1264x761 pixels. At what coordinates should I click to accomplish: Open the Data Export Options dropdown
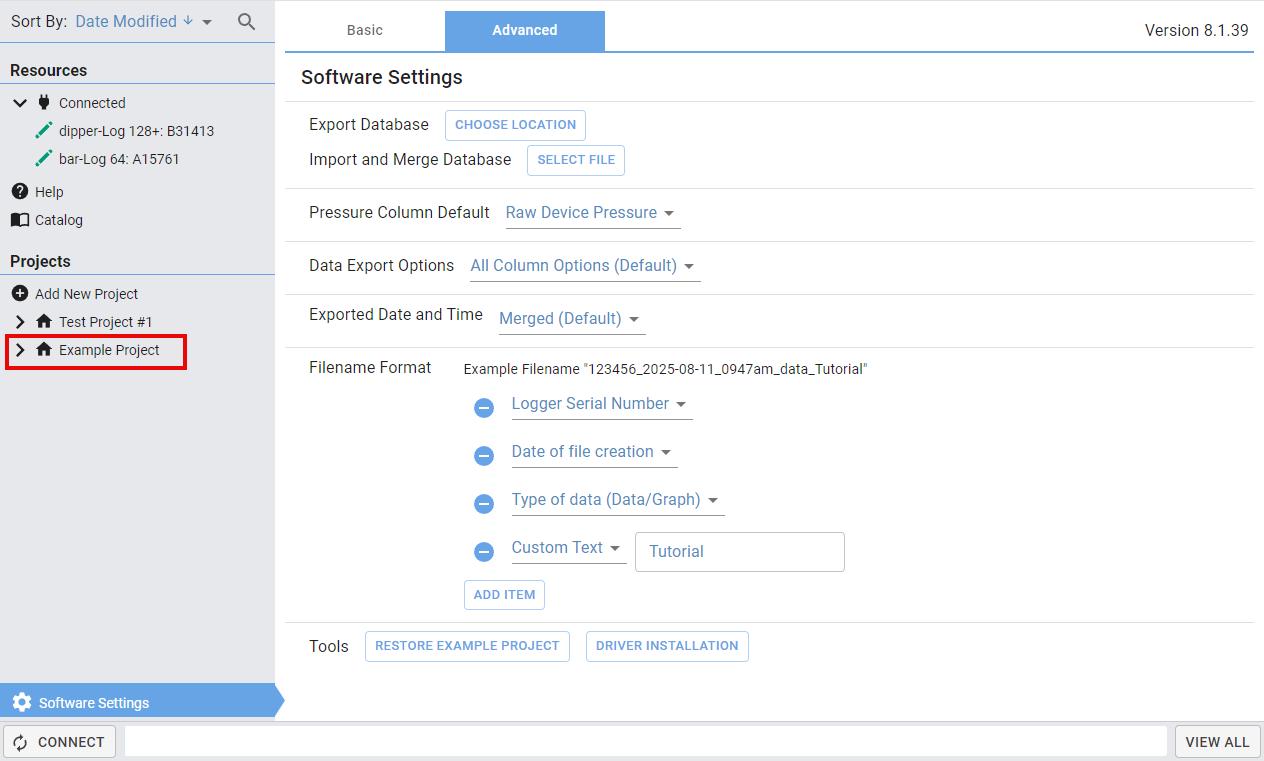[x=584, y=266]
